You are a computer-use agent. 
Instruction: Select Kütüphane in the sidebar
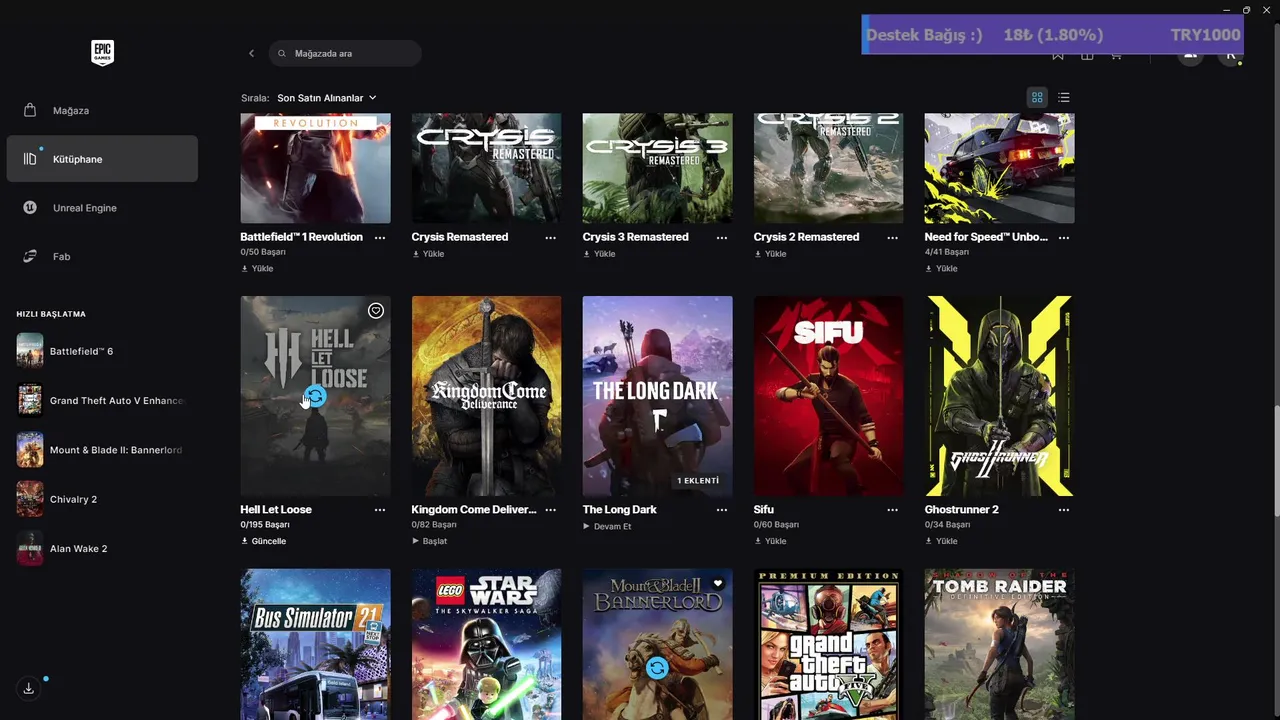point(102,159)
